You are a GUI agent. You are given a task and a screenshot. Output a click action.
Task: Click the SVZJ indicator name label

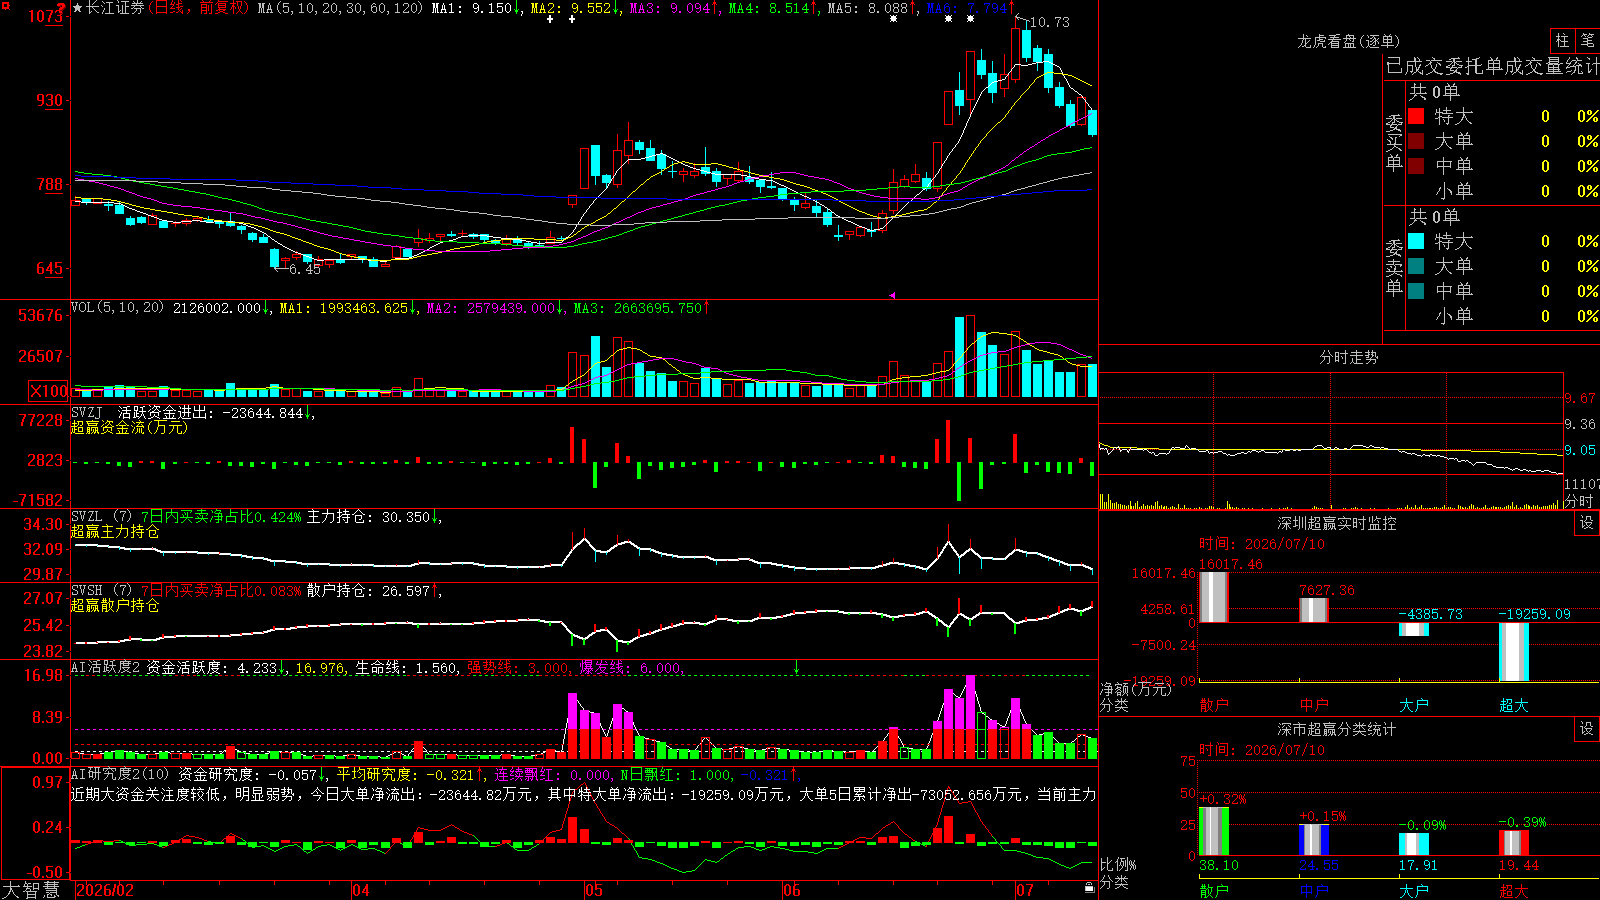point(87,413)
